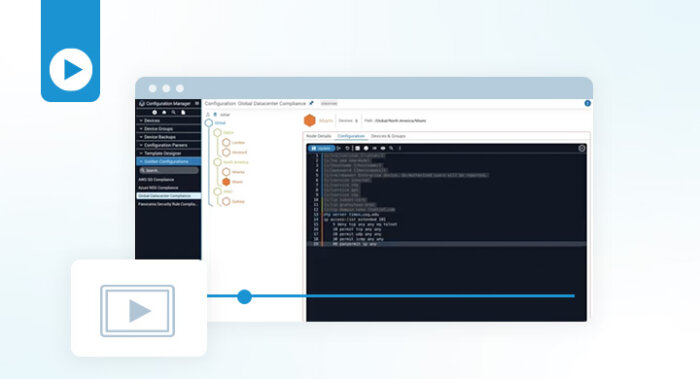The width and height of the screenshot is (700, 379).
Task: Expand the Device Backups section
Action: (x=168, y=137)
